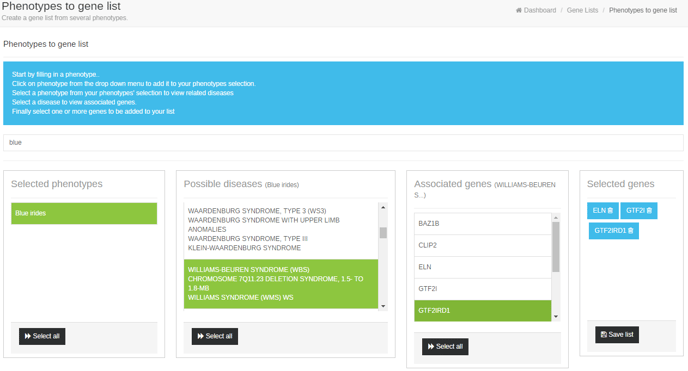The image size is (688, 371).
Task: Select highlighted GTF2IRD1 gene row
Action: (483, 310)
